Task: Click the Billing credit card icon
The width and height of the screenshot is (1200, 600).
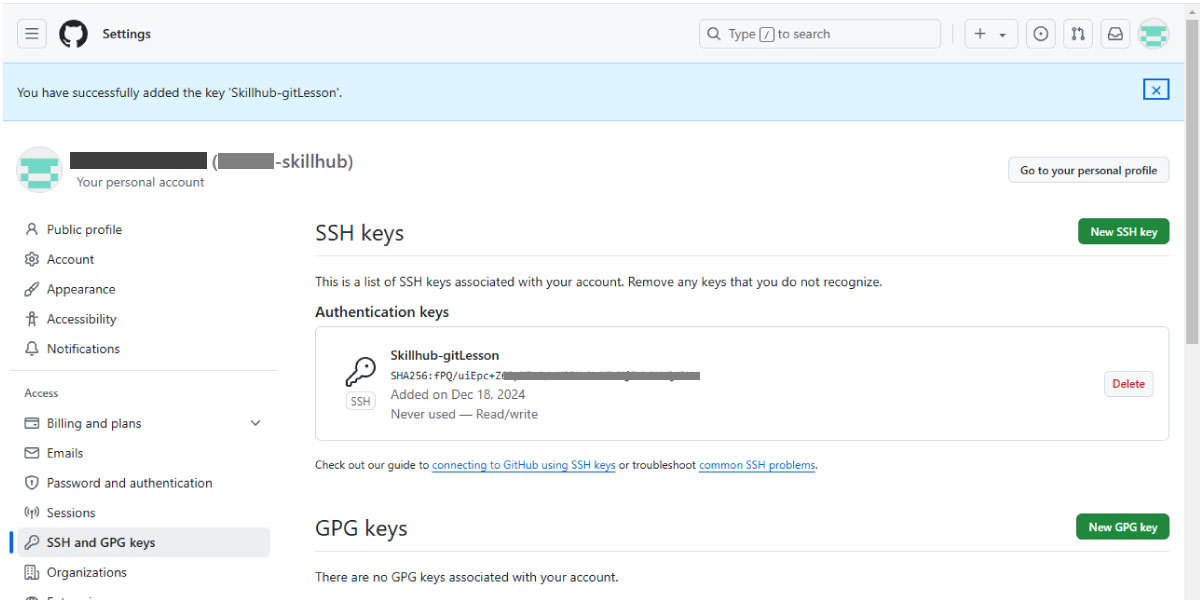Action: coord(31,423)
